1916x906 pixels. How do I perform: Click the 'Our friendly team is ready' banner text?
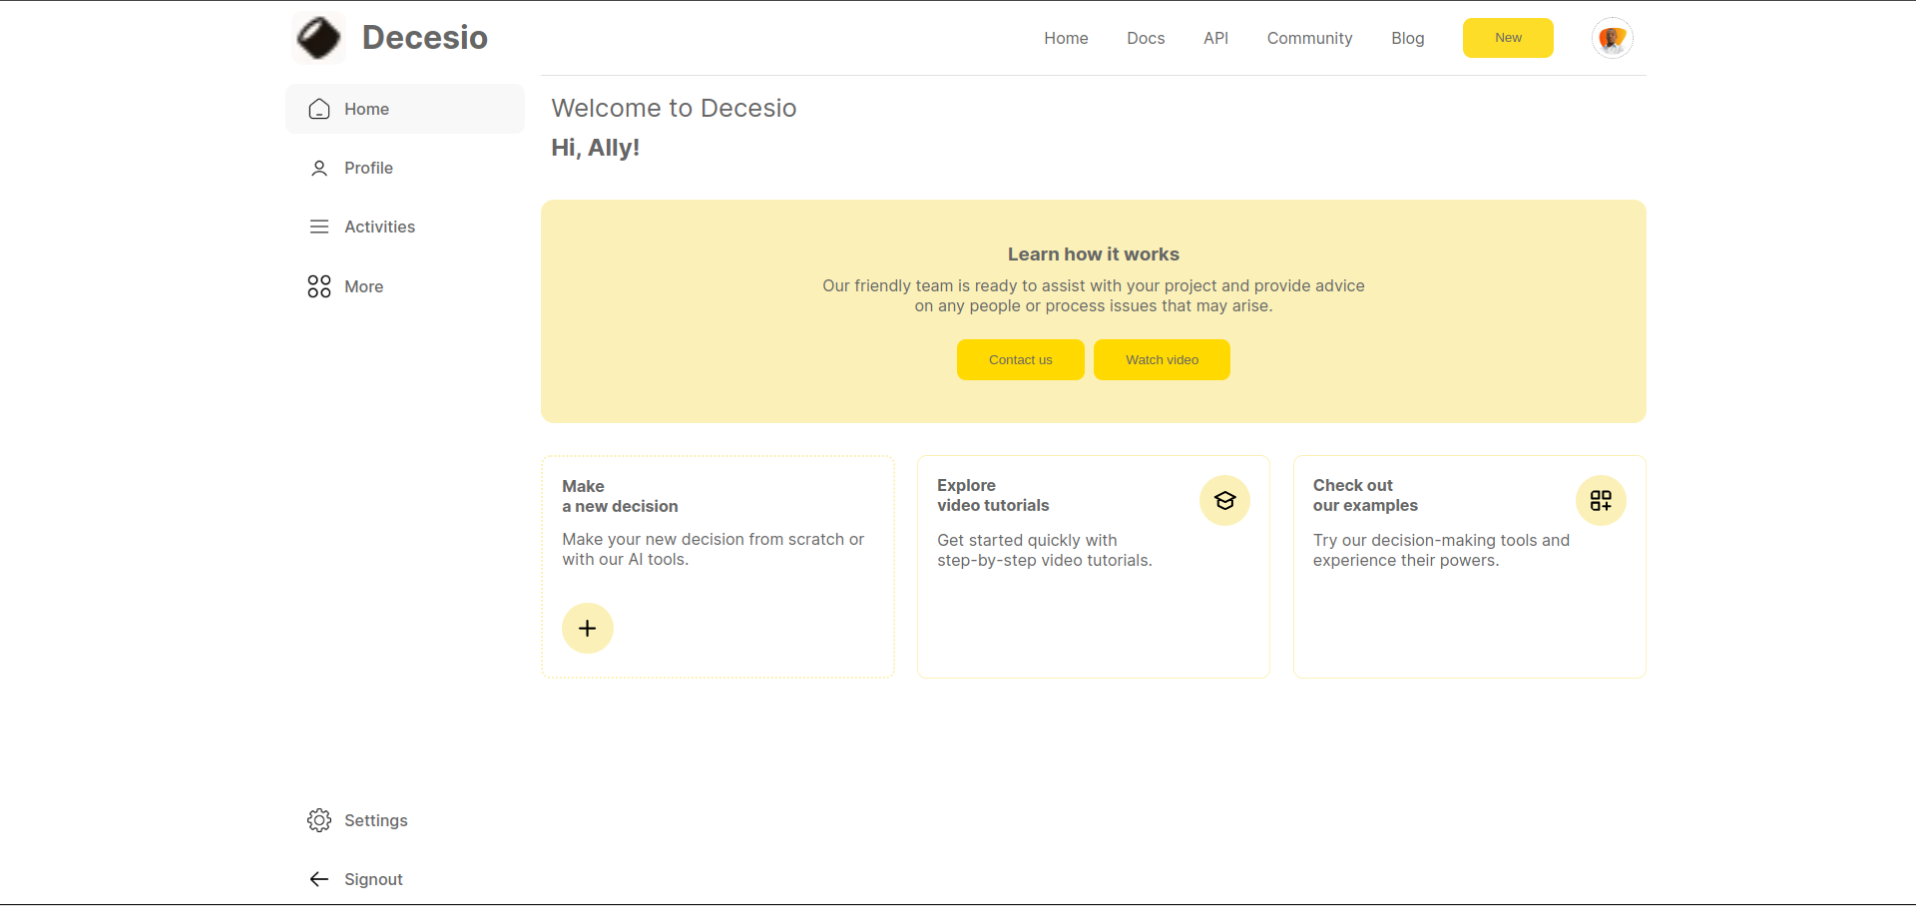(x=1094, y=296)
